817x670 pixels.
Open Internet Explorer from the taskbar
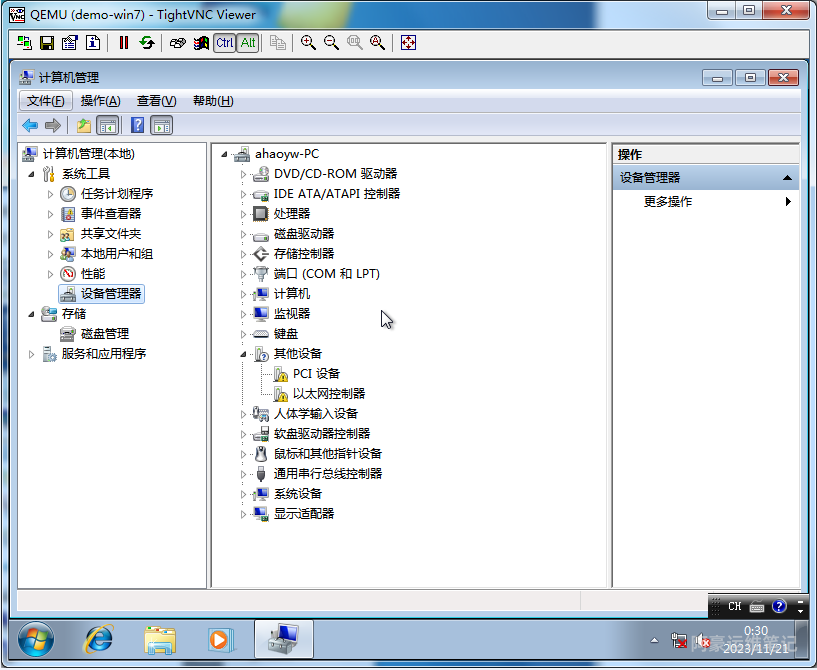pos(98,638)
